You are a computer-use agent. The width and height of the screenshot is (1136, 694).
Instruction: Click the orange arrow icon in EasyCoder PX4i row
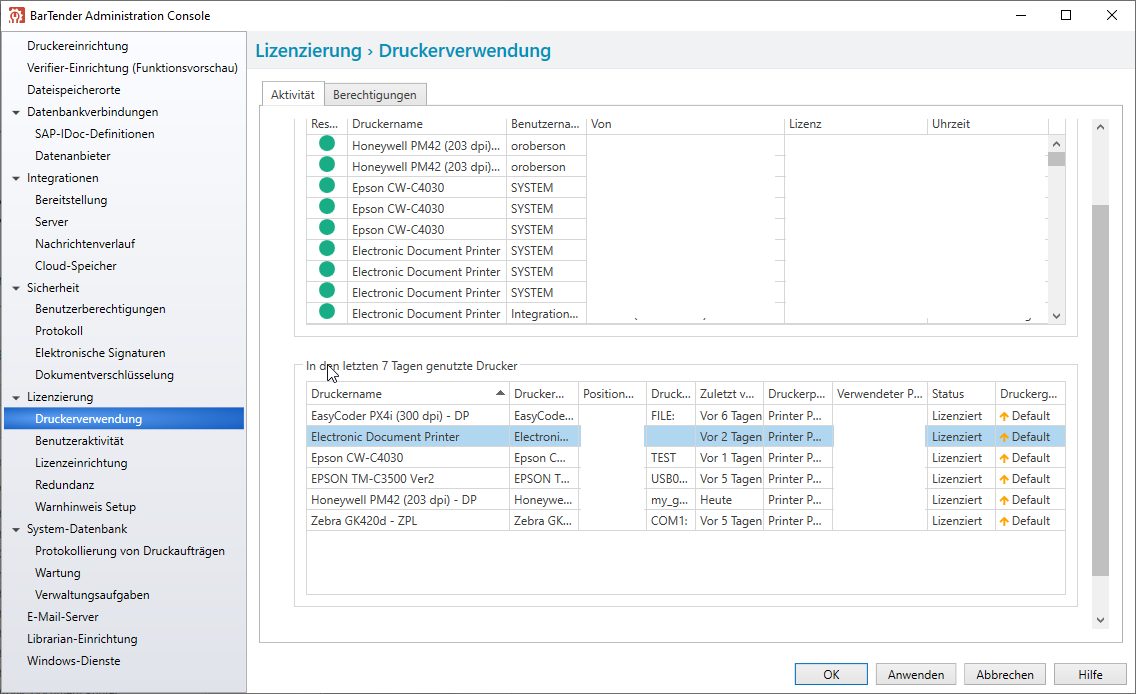pos(1004,417)
